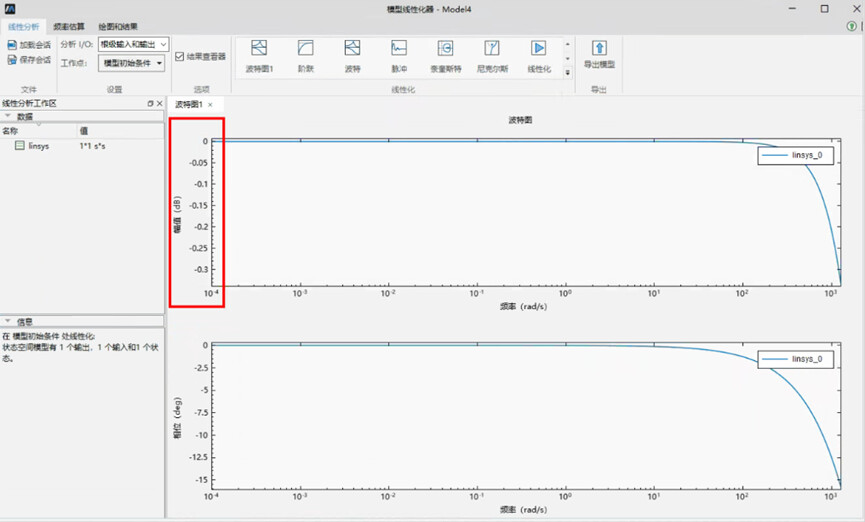Click the green help icon at top right
This screenshot has height=522, width=865.
852,26
